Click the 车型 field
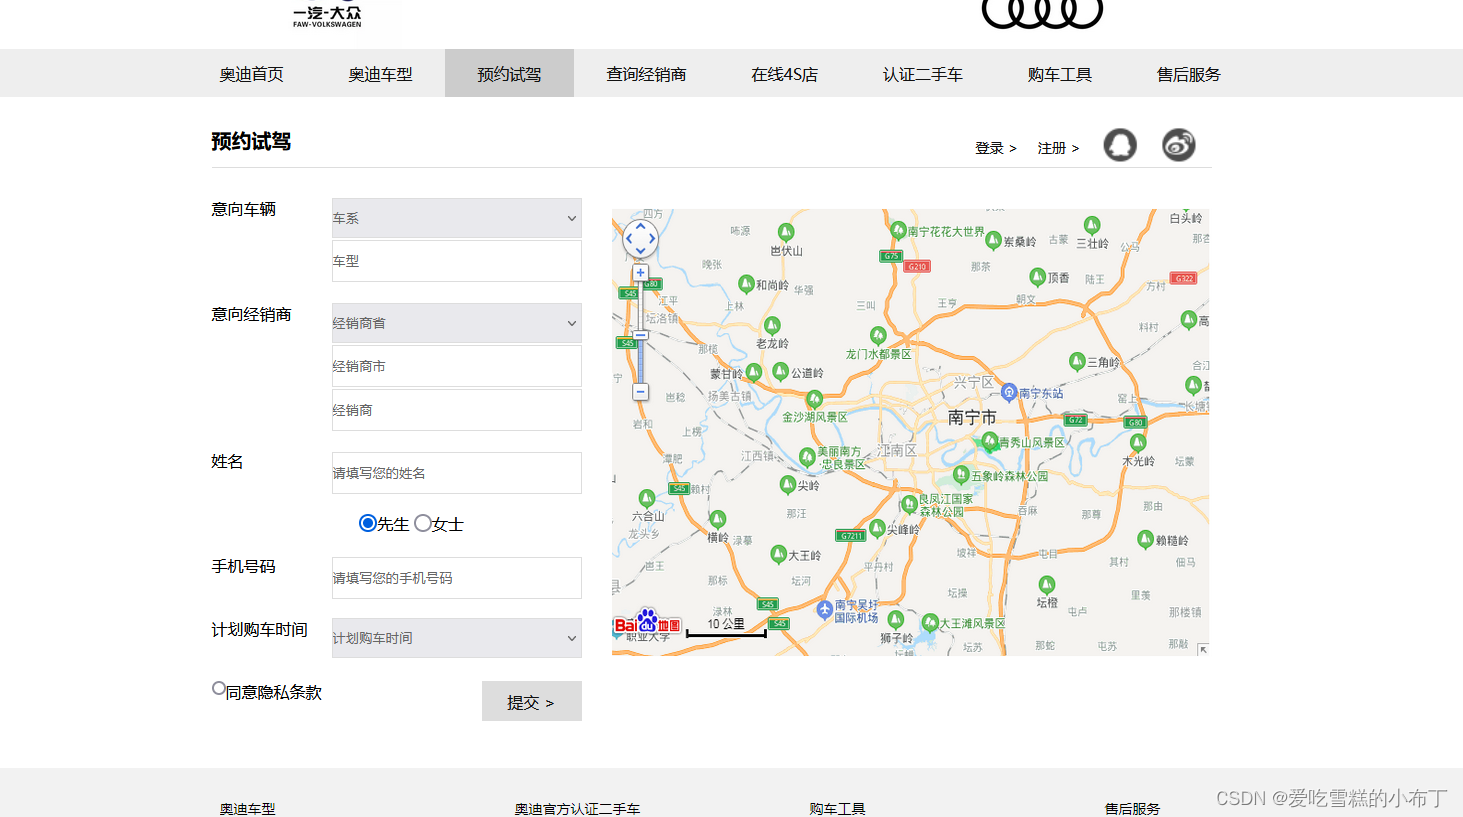The image size is (1463, 817). 457,261
